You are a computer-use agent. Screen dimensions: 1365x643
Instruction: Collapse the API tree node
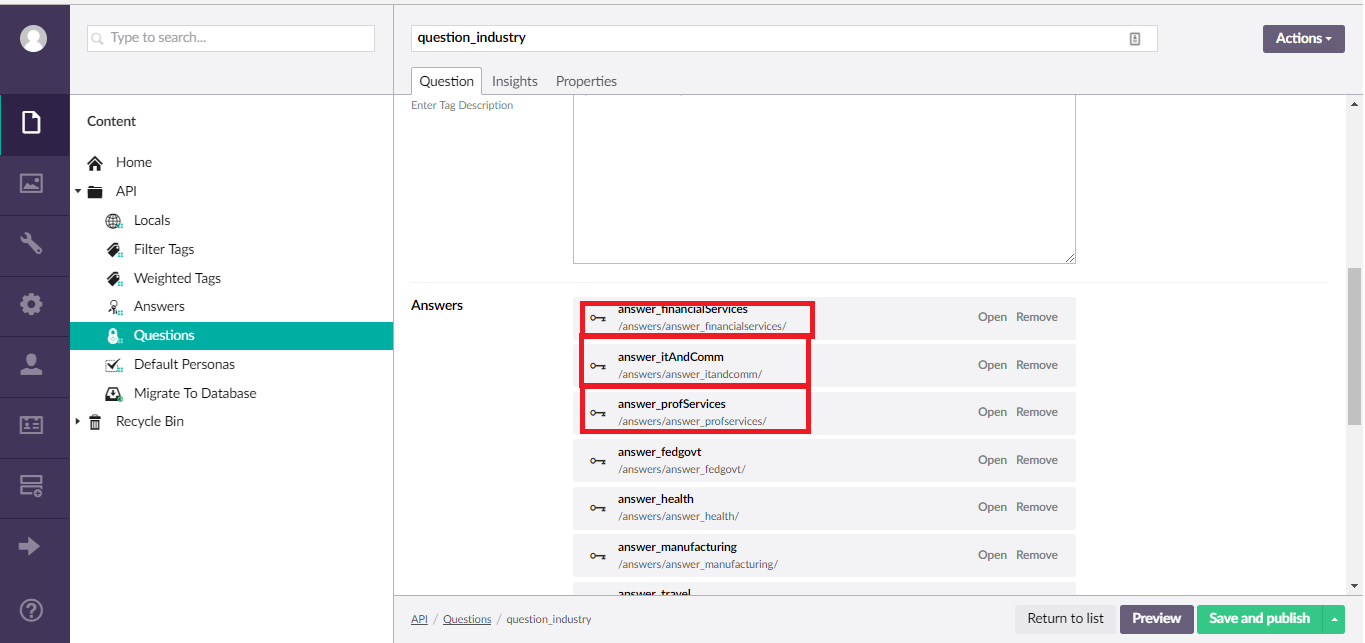[x=78, y=191]
